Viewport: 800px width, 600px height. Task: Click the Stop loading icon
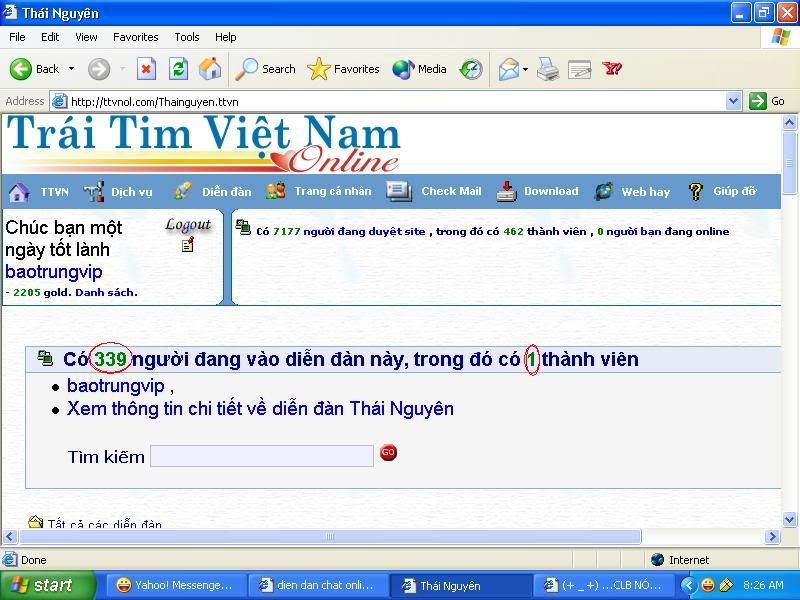[146, 69]
